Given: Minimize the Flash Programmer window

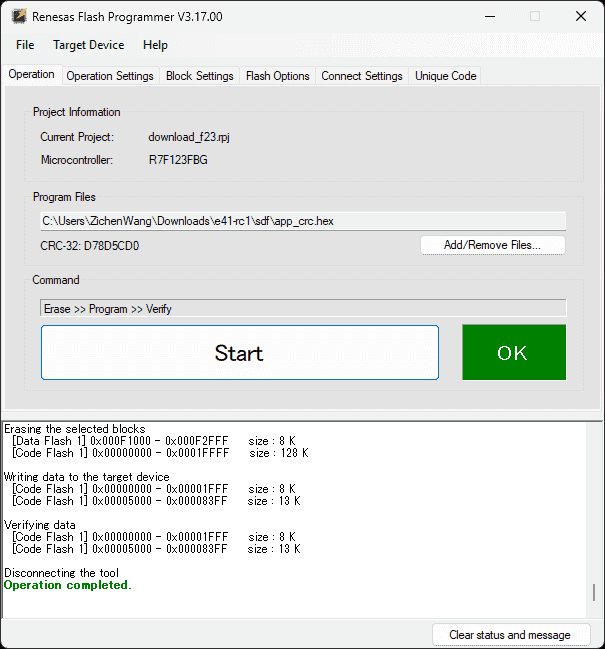Looking at the screenshot, I should tap(489, 16).
